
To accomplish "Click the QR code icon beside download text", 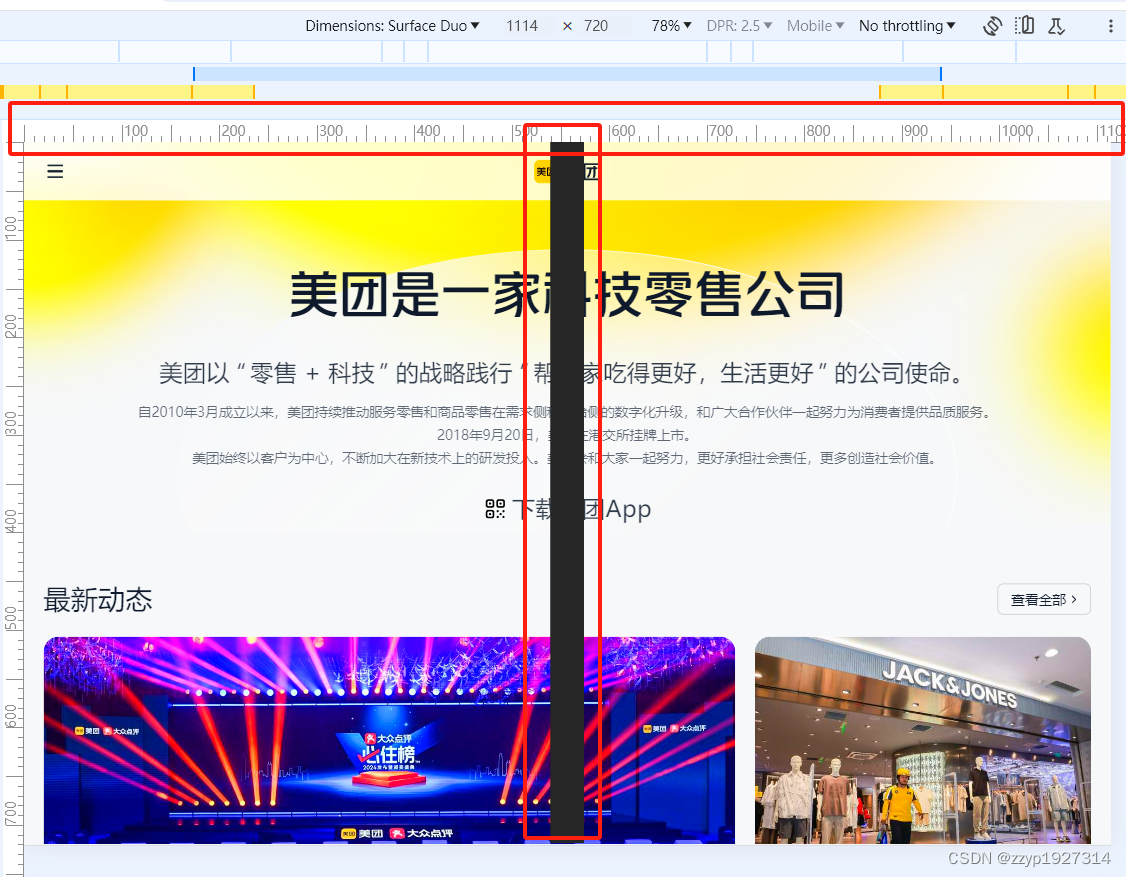I will (495, 509).
